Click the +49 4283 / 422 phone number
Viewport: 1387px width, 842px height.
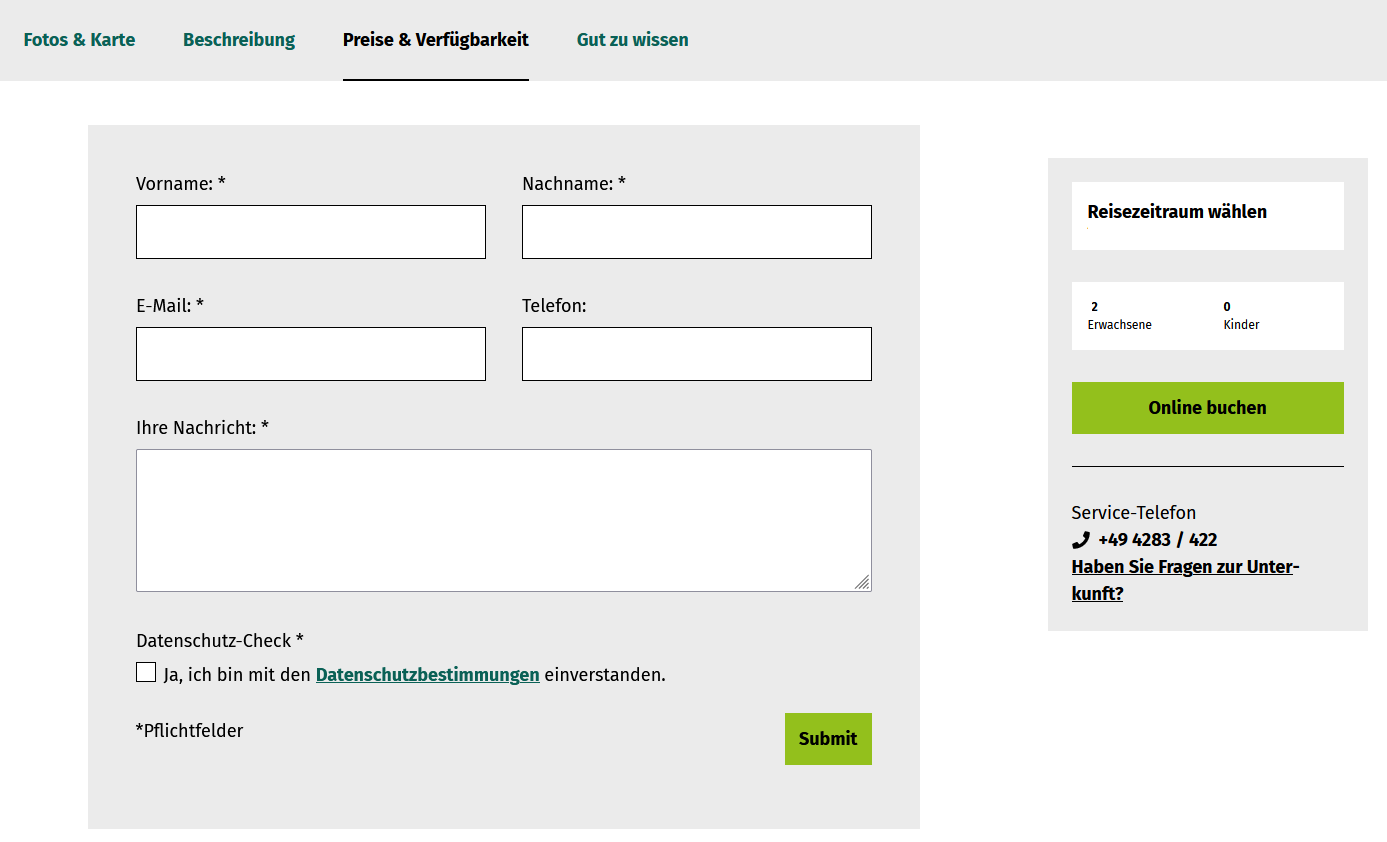(x=1157, y=540)
